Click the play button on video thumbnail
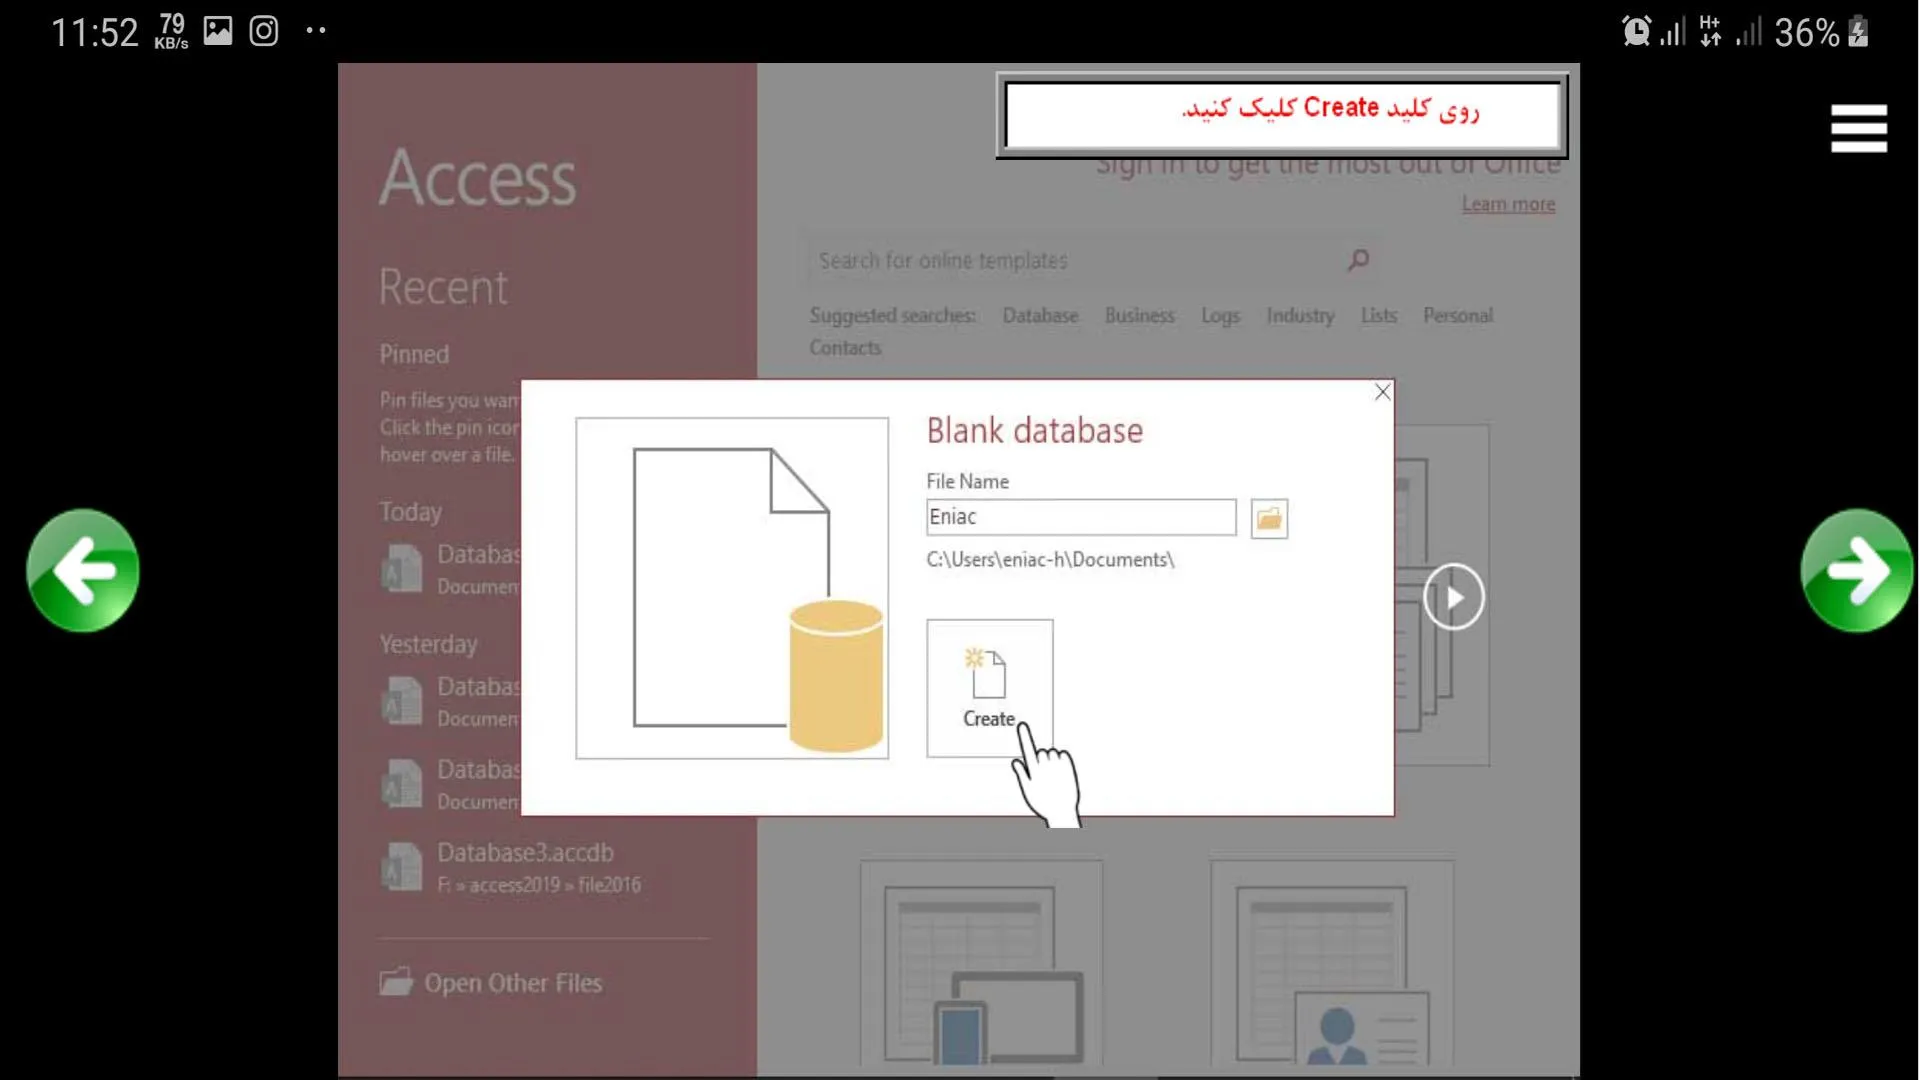Viewport: 1920px width, 1080px height. [1452, 597]
